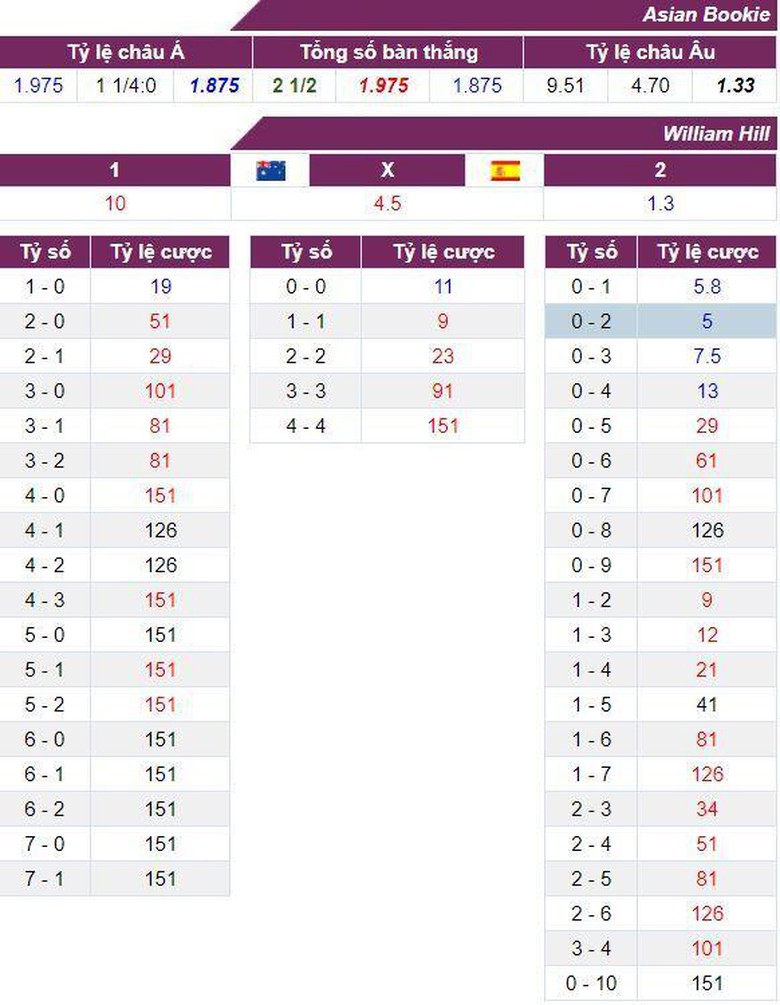Click the 9.51 European odds value

tap(565, 85)
